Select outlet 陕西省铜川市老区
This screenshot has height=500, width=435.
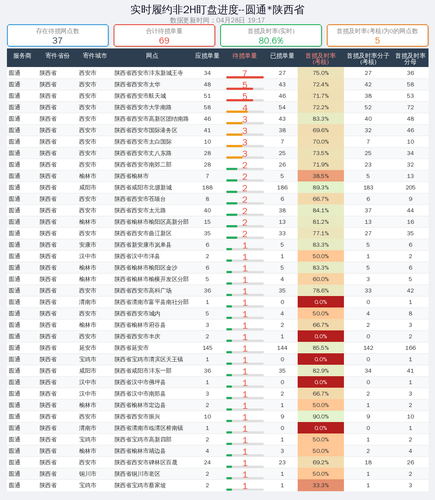(x=137, y=474)
